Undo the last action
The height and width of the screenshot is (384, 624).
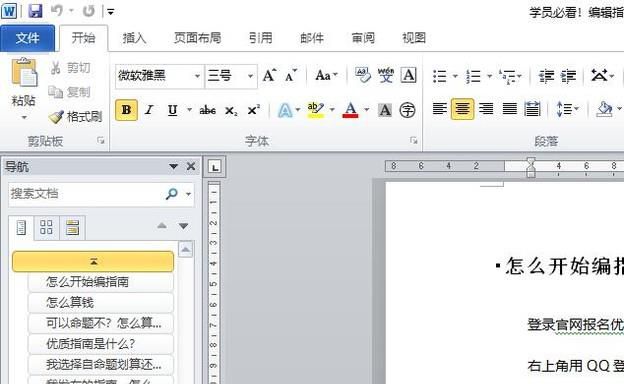pyautogui.click(x=56, y=11)
